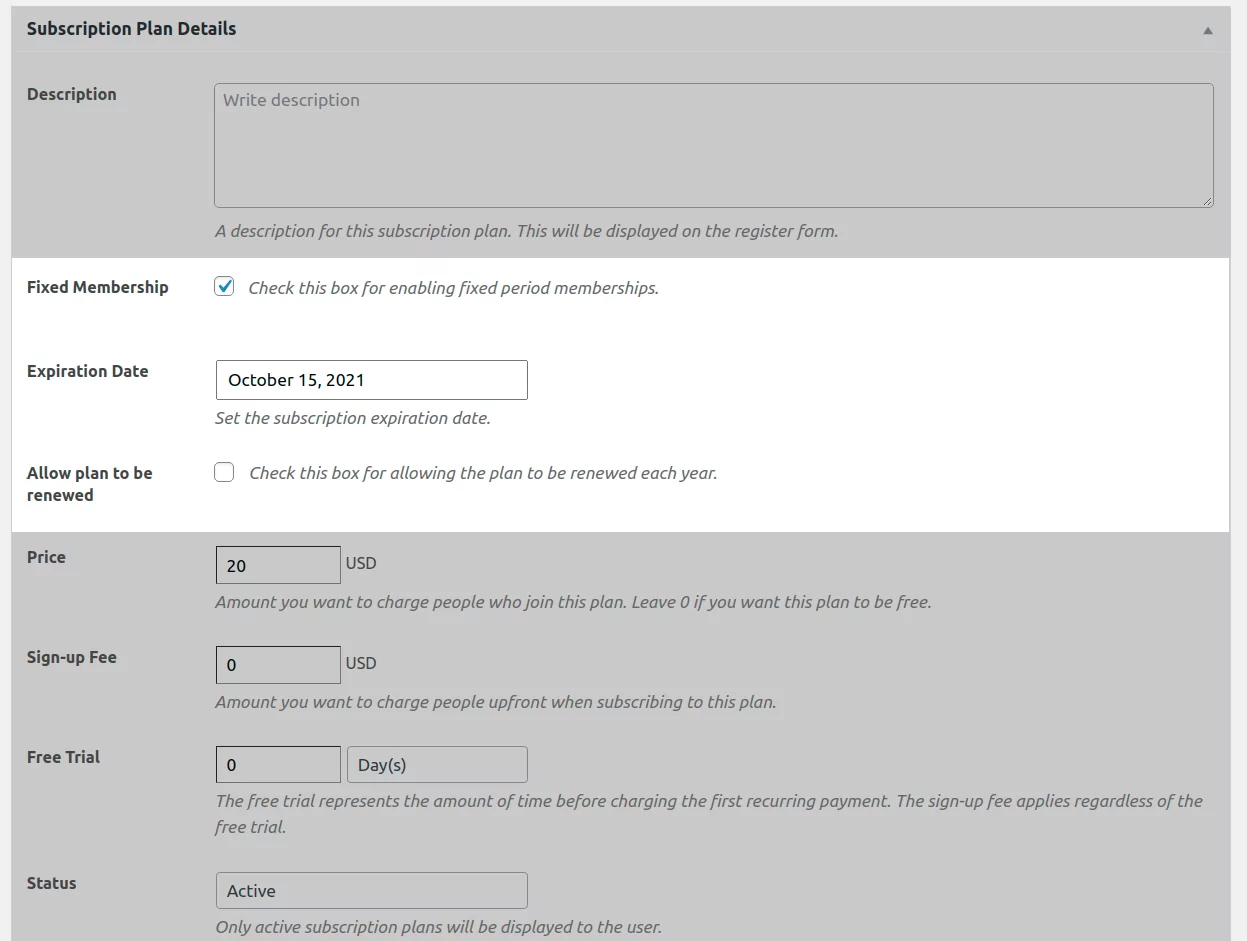Click the description textarea's corner resize handle
Screen dimensions: 1247x941
click(x=1207, y=201)
